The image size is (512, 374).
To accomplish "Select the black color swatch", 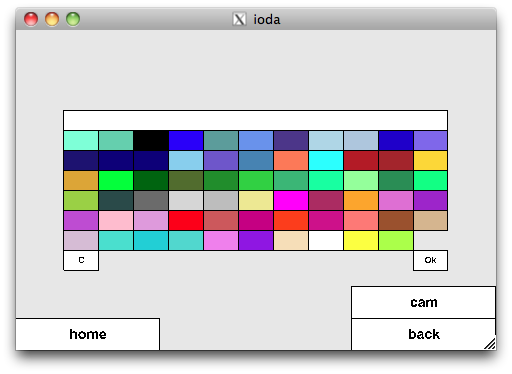I will (x=151, y=141).
